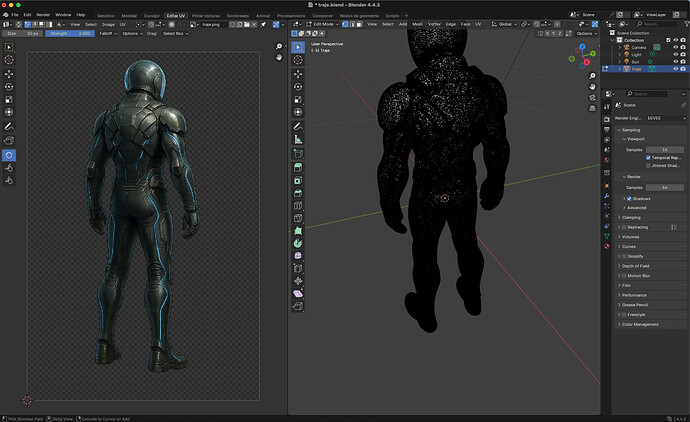Pick the Move tool in UV editor toolbar

[x=9, y=73]
